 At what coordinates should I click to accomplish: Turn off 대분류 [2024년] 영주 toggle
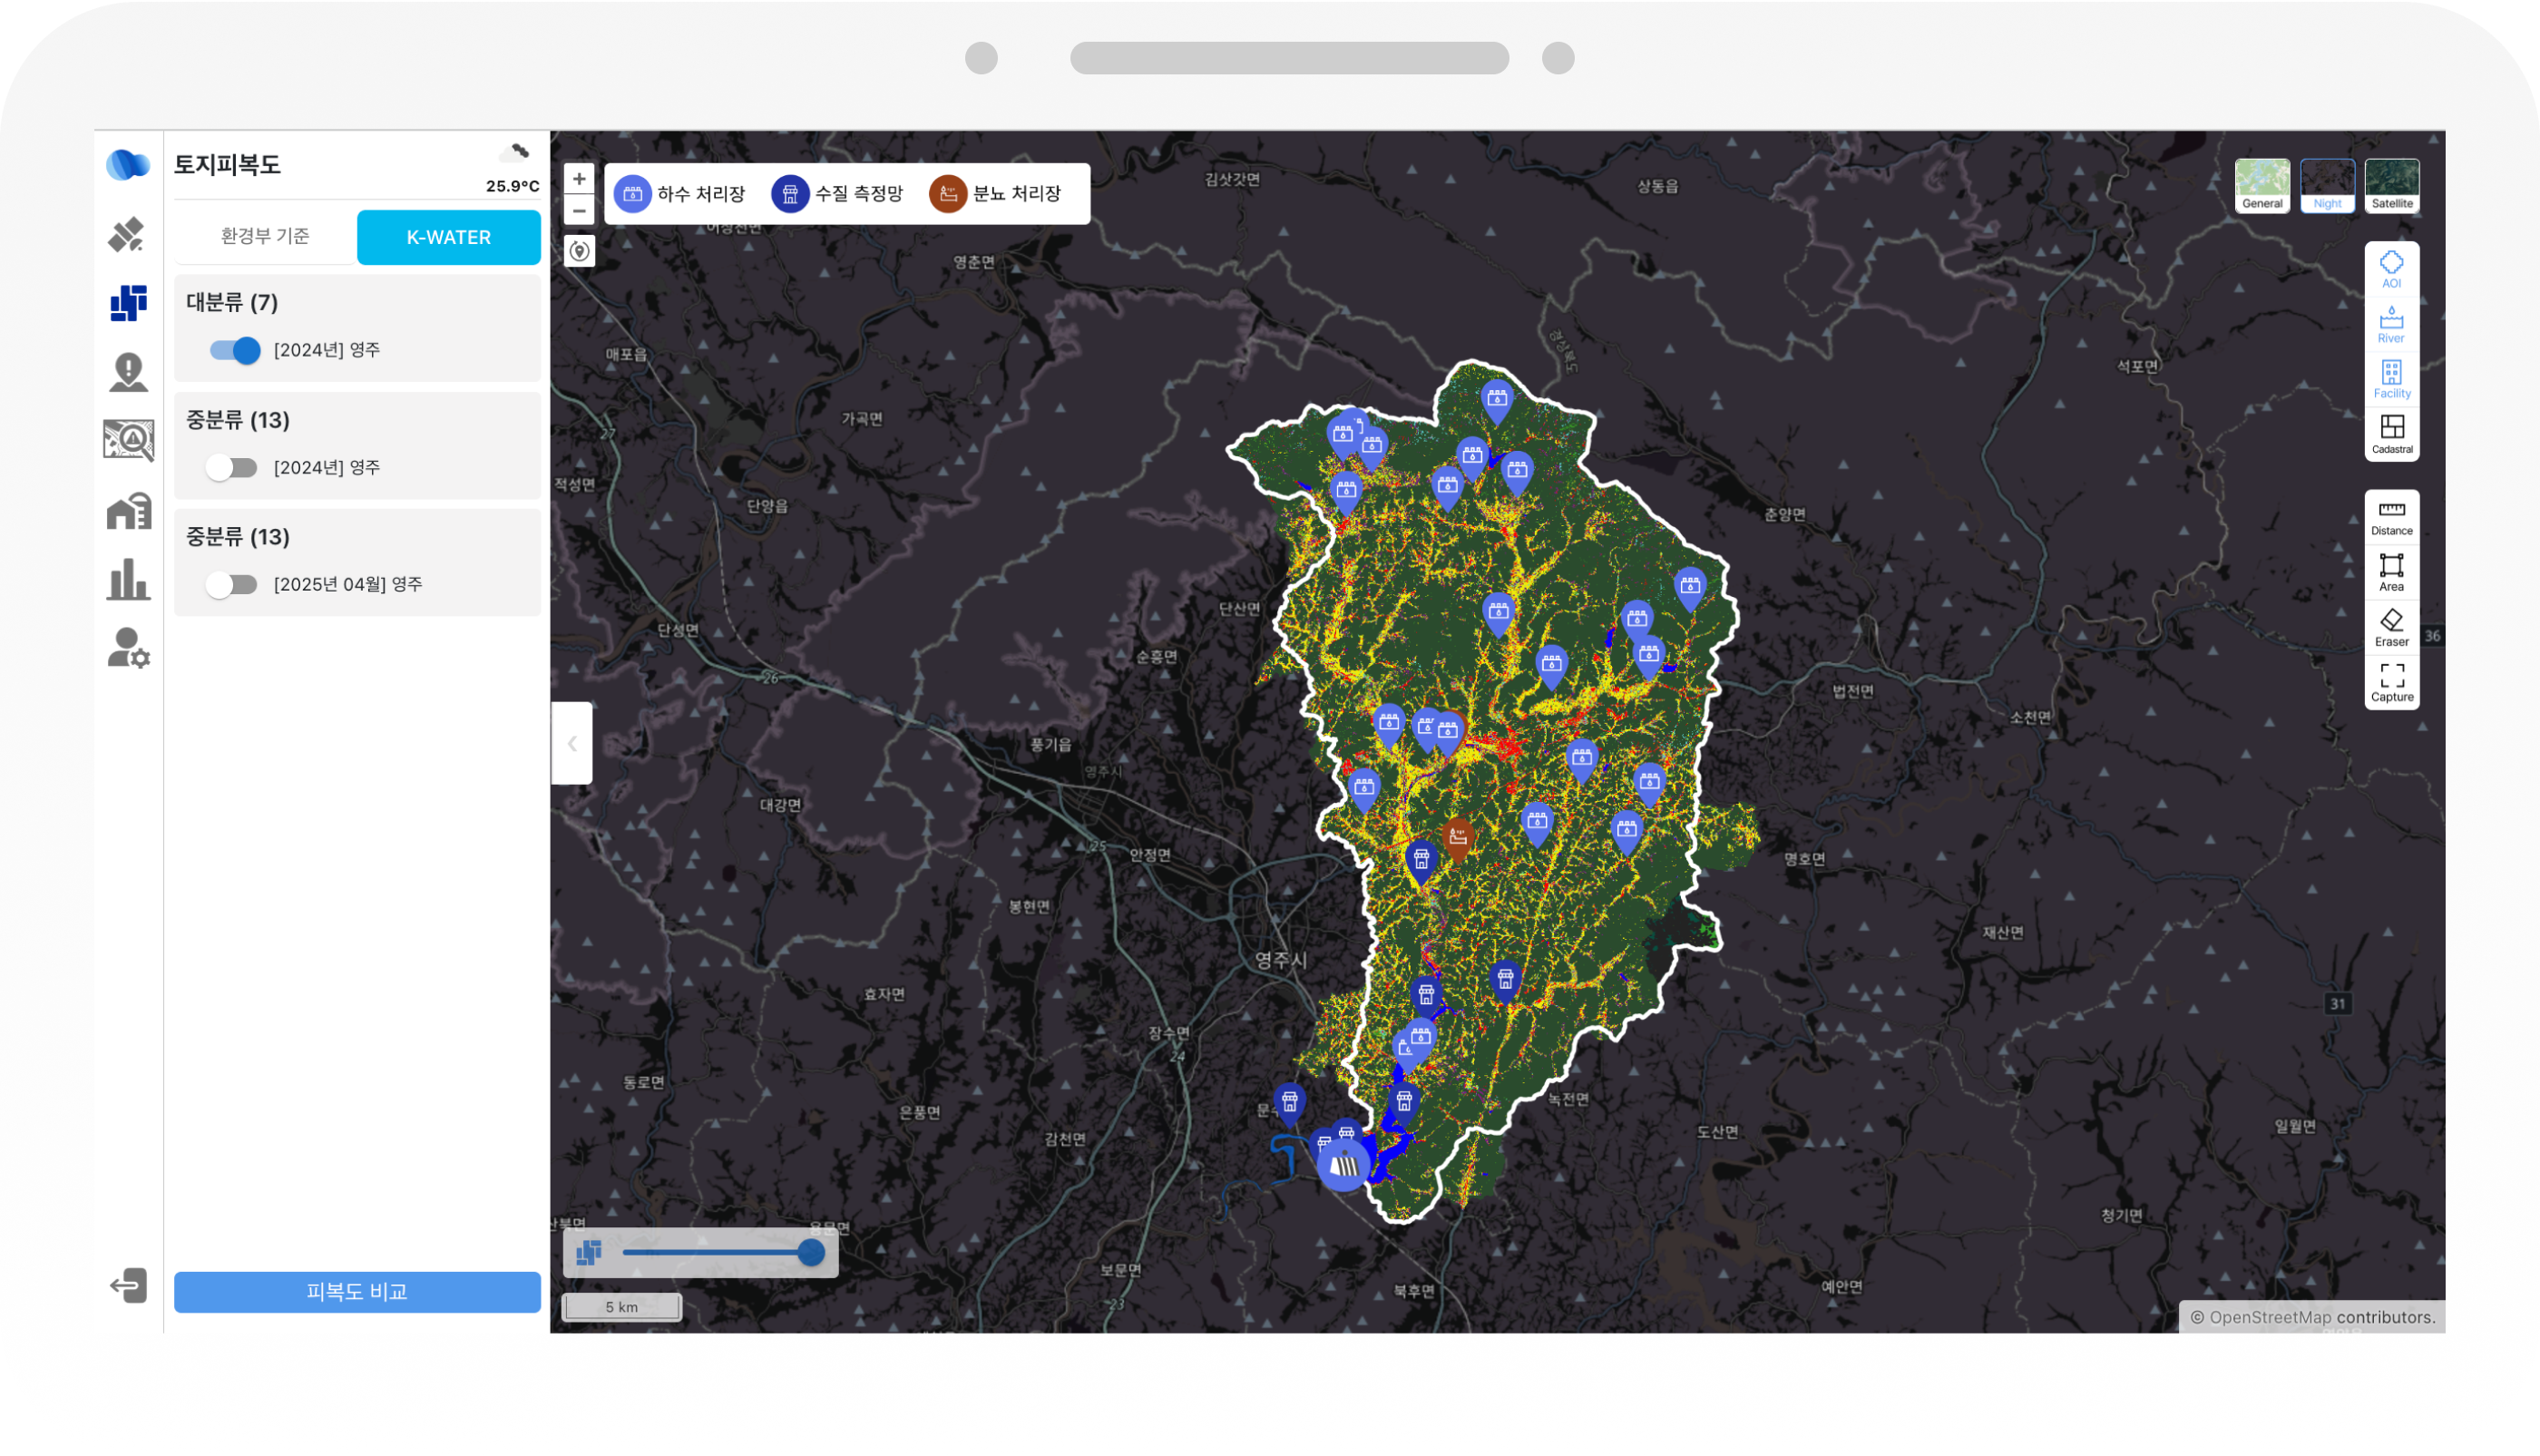[x=235, y=350]
